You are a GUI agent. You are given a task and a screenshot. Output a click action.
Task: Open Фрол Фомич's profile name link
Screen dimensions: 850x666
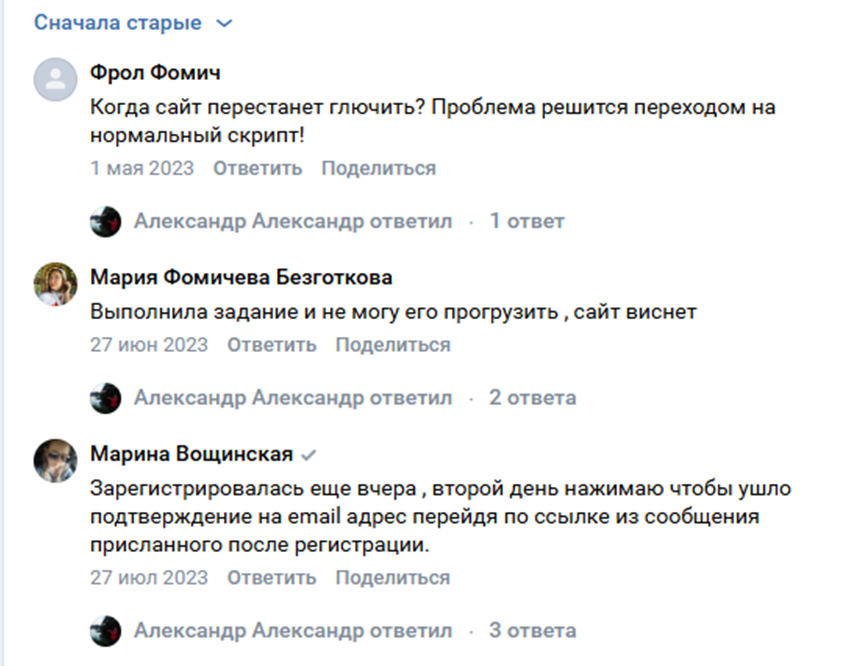[x=155, y=73]
